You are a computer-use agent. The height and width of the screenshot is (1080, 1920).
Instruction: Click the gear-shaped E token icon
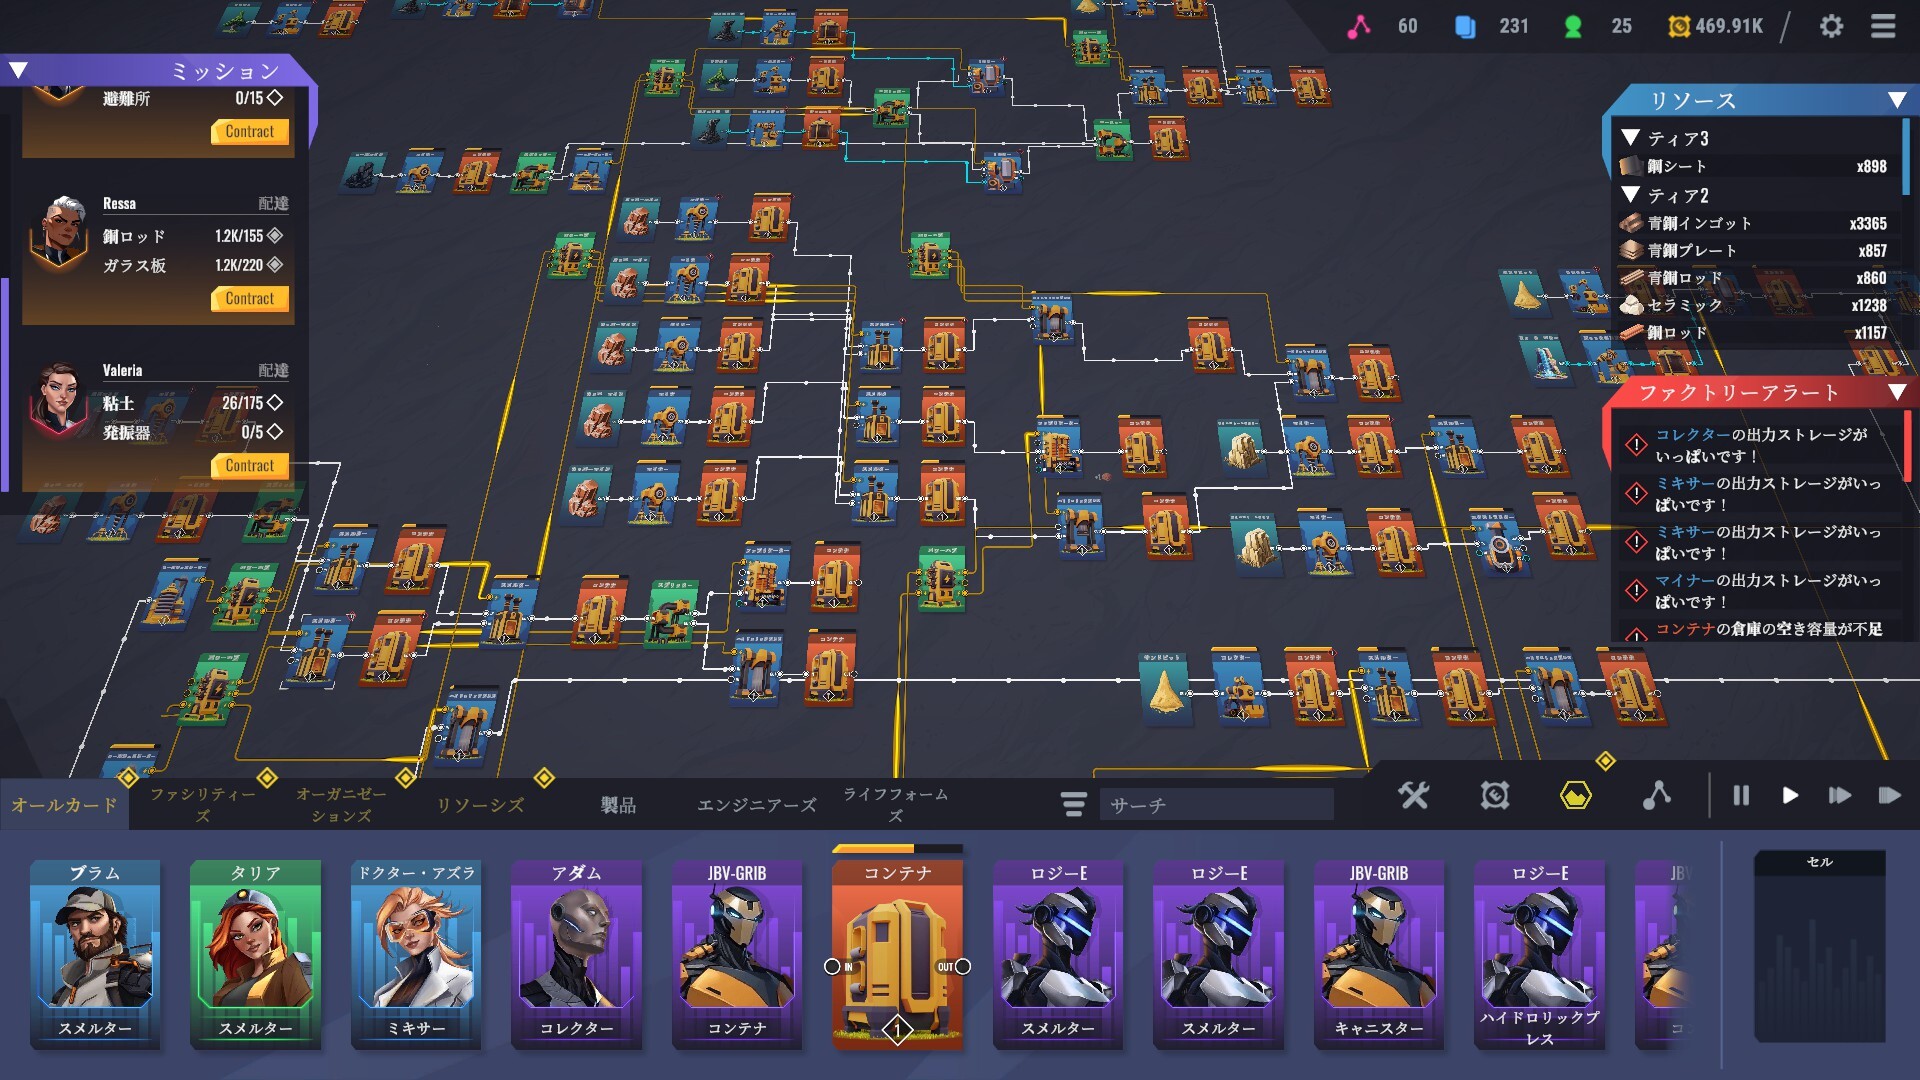point(1494,796)
